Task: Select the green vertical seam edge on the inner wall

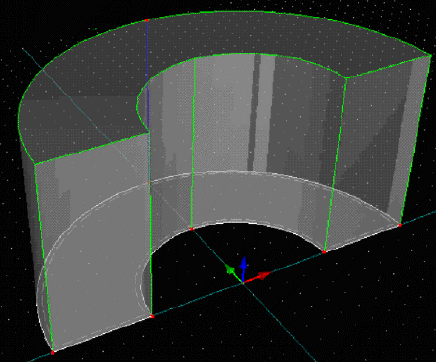Action: point(193,143)
